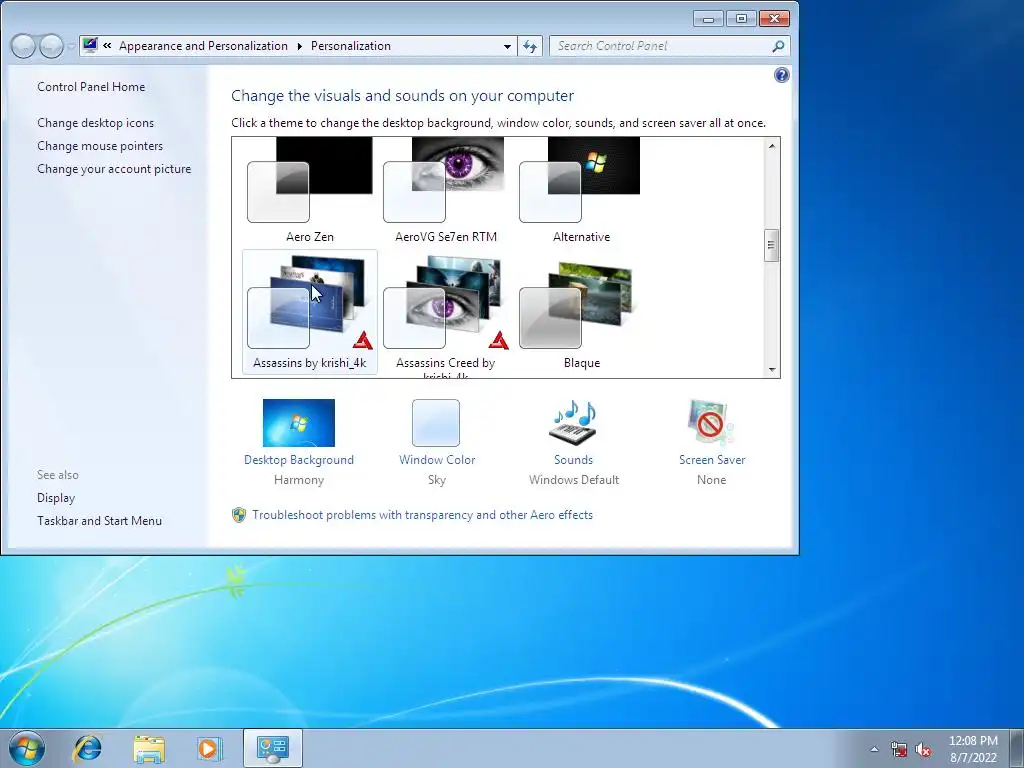Select the Assassins Creed by krishi_4k theme
The width and height of the screenshot is (1024, 768).
click(445, 312)
